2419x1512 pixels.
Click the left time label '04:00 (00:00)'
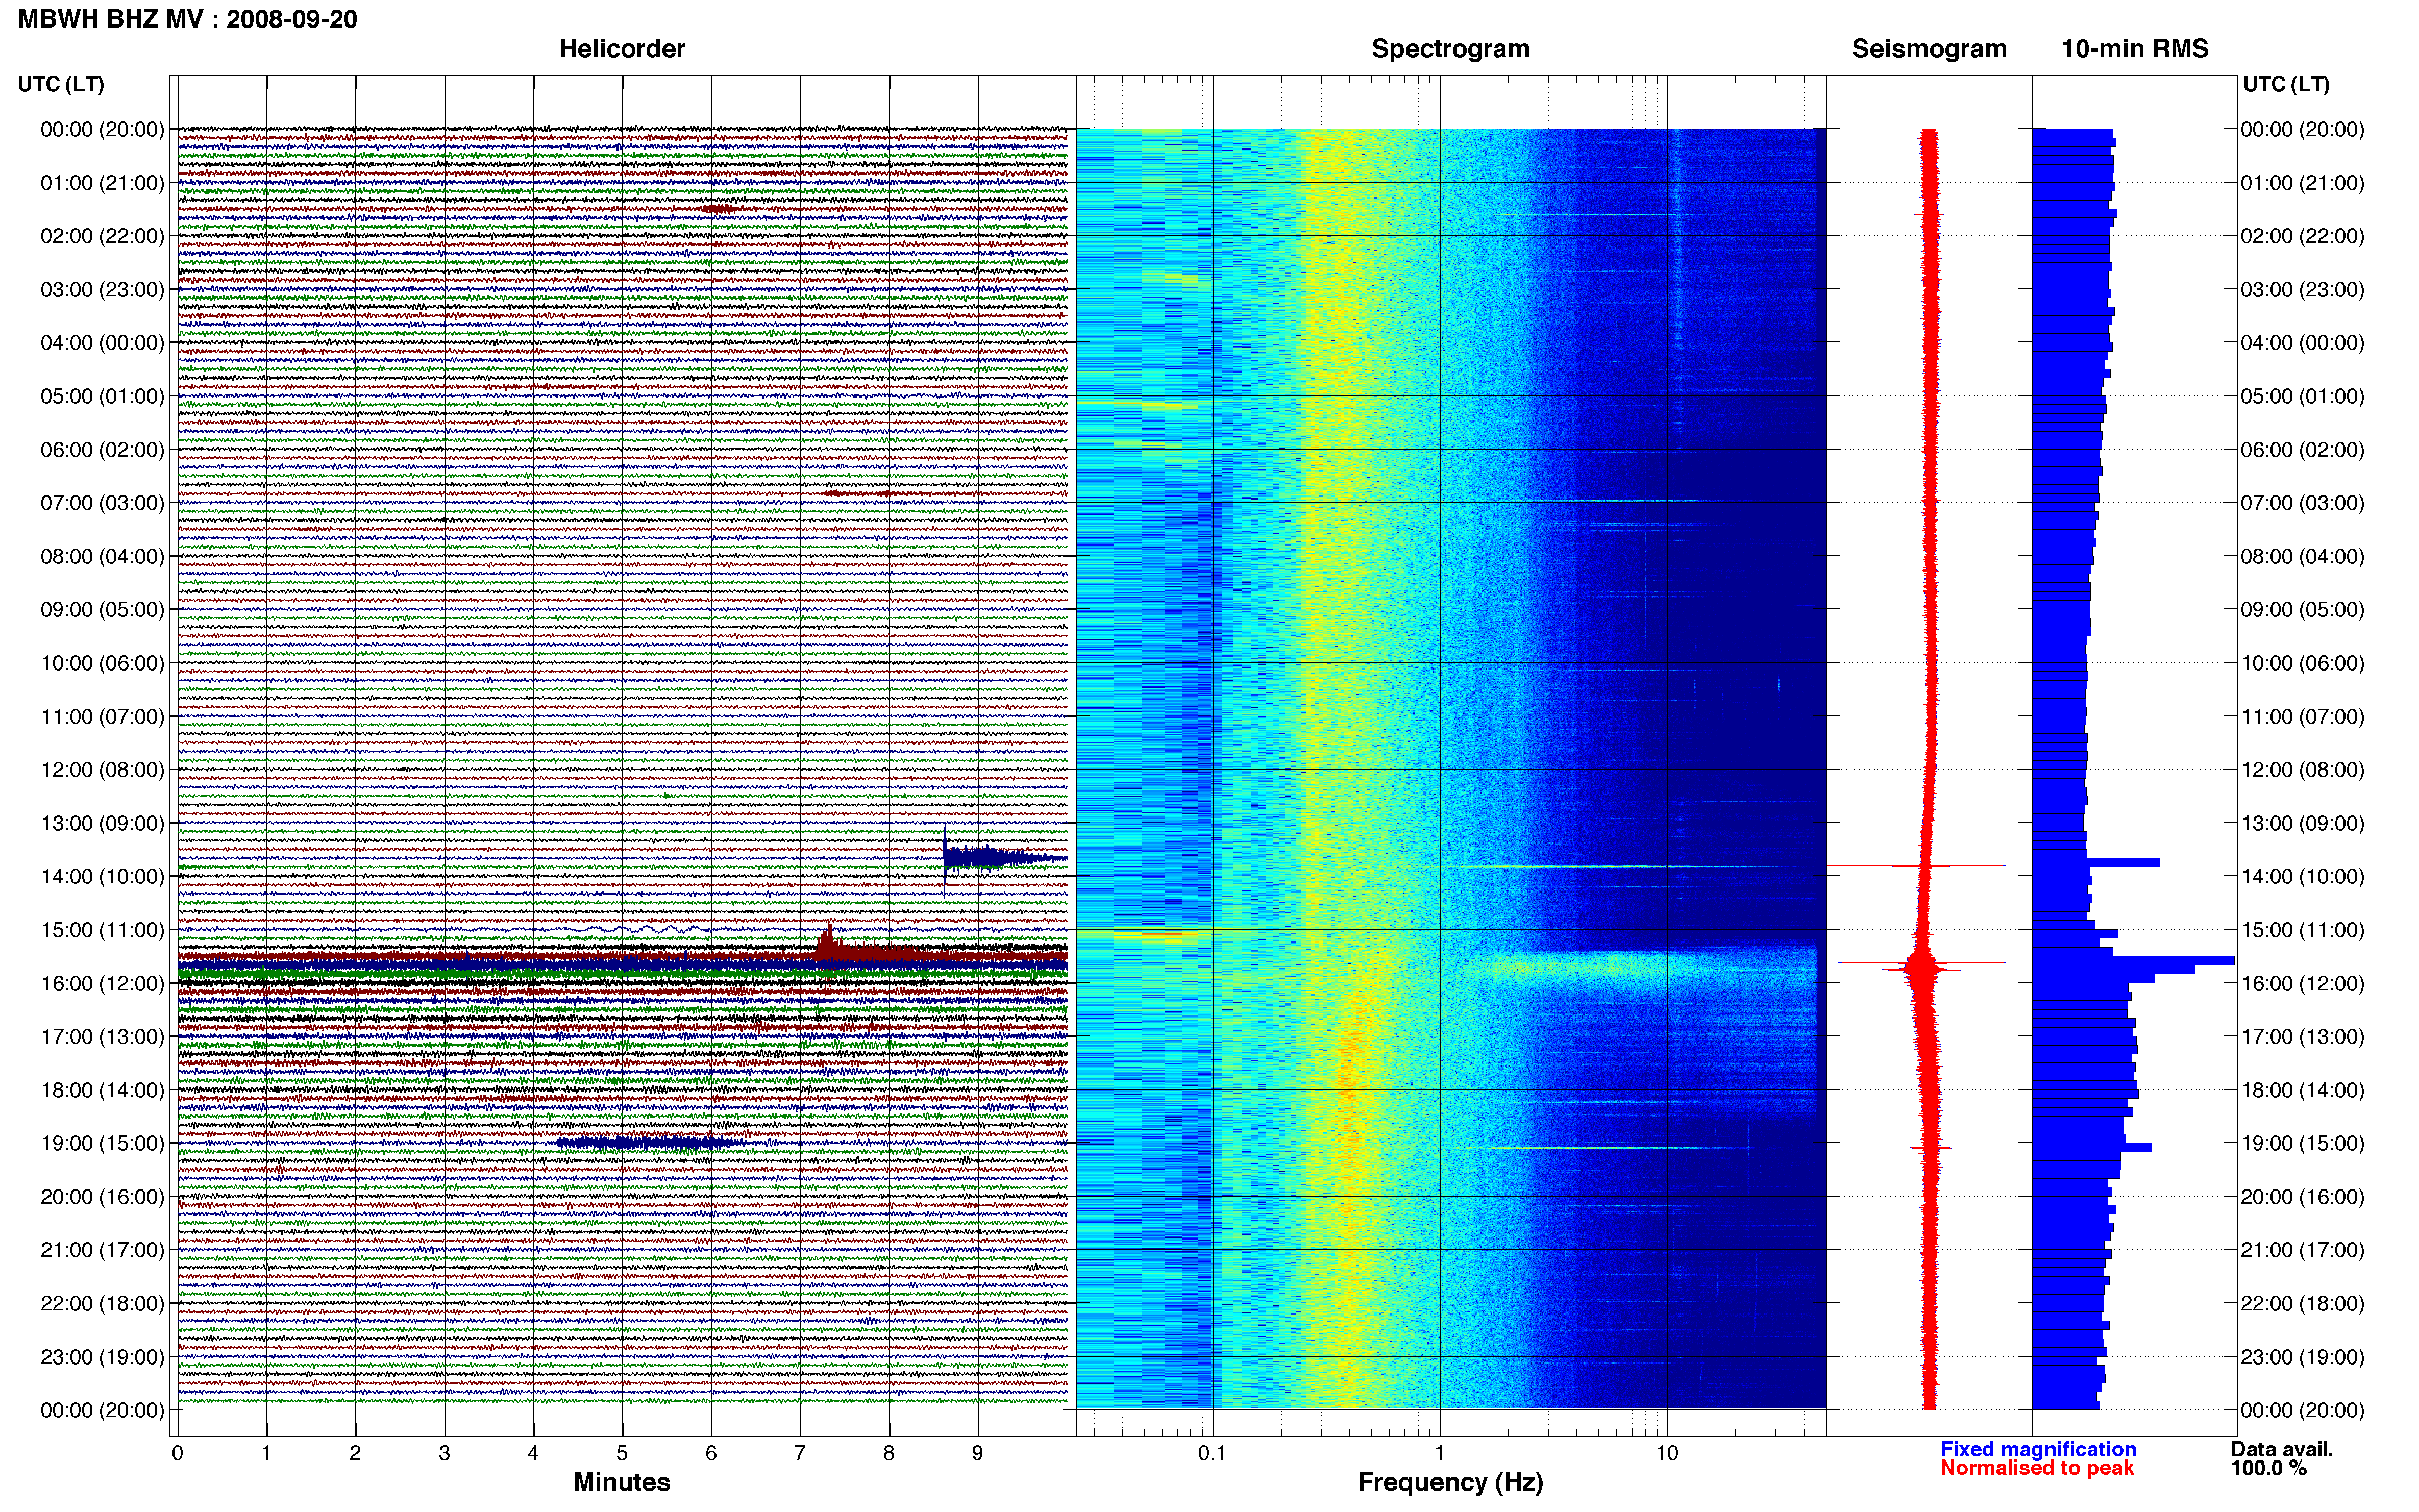tap(102, 343)
